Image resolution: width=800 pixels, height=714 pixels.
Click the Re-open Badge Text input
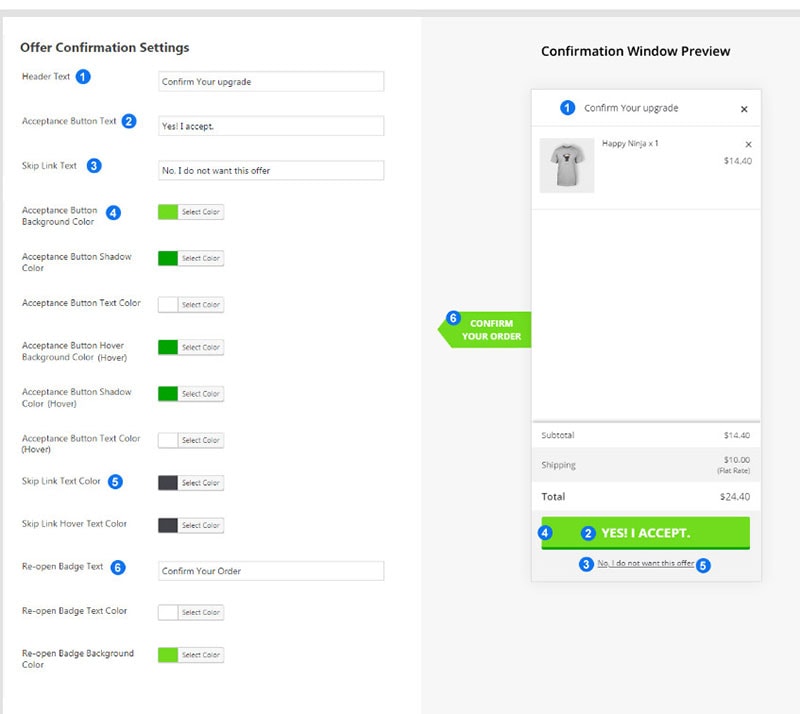pyautogui.click(x=271, y=571)
